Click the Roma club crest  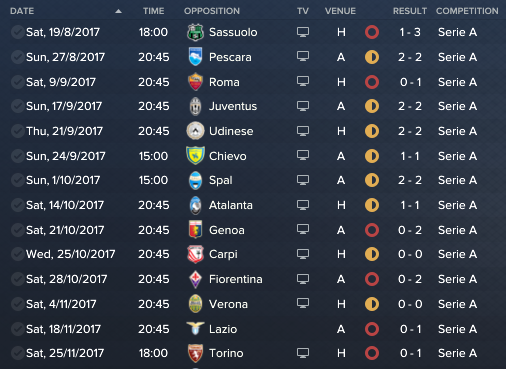(195, 82)
